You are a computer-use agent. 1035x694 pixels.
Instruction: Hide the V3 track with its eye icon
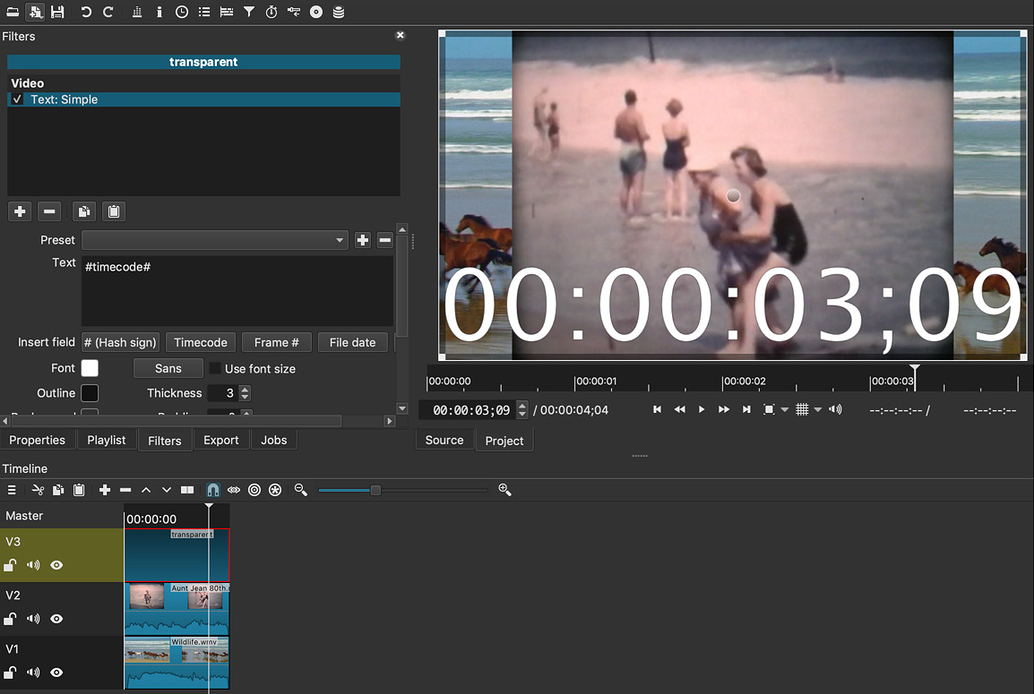pos(57,565)
